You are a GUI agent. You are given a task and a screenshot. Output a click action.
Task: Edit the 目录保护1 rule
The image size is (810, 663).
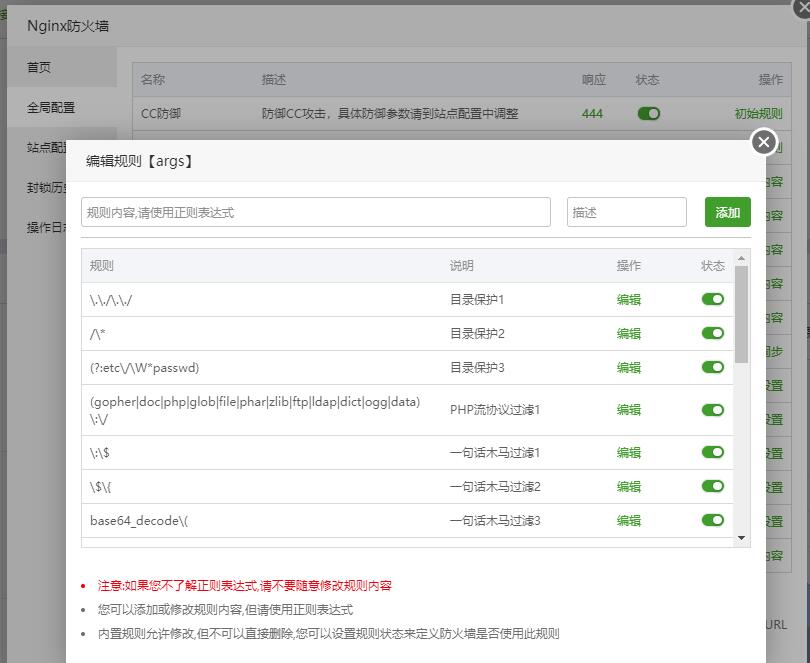coord(629,300)
